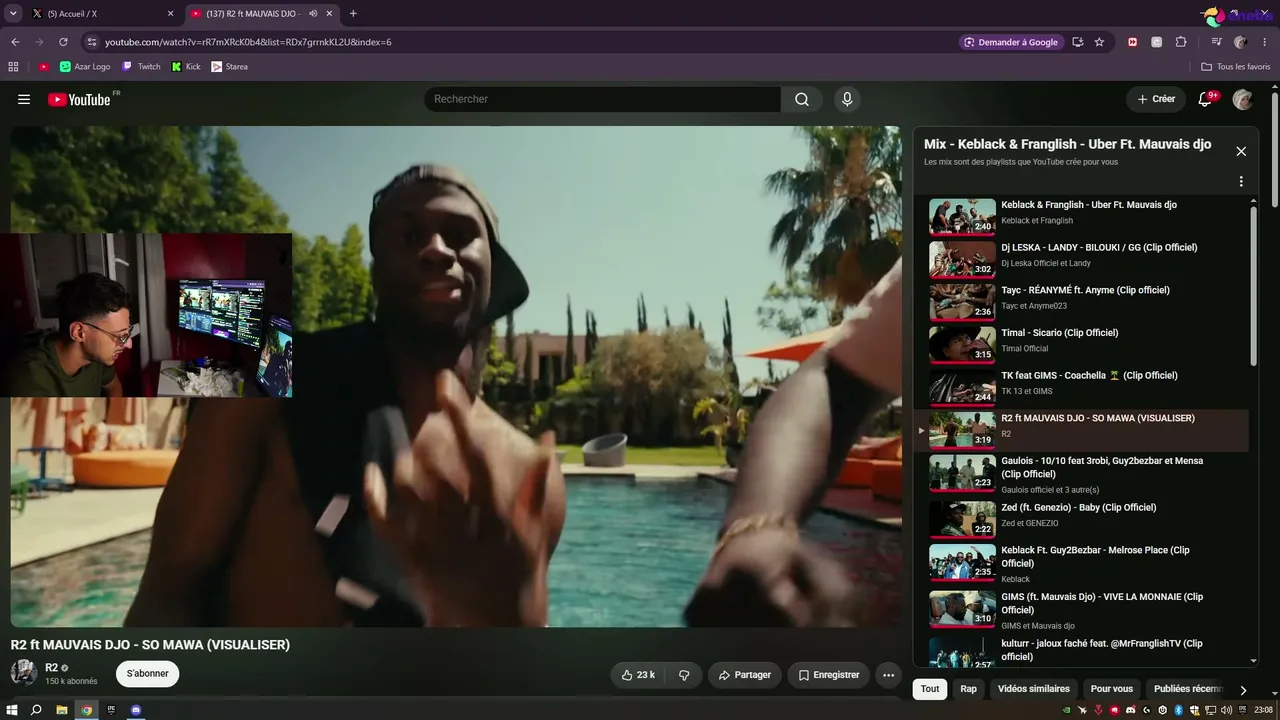Click the YouTube search magnifier button
Image resolution: width=1280 pixels, height=720 pixels.
click(x=802, y=99)
